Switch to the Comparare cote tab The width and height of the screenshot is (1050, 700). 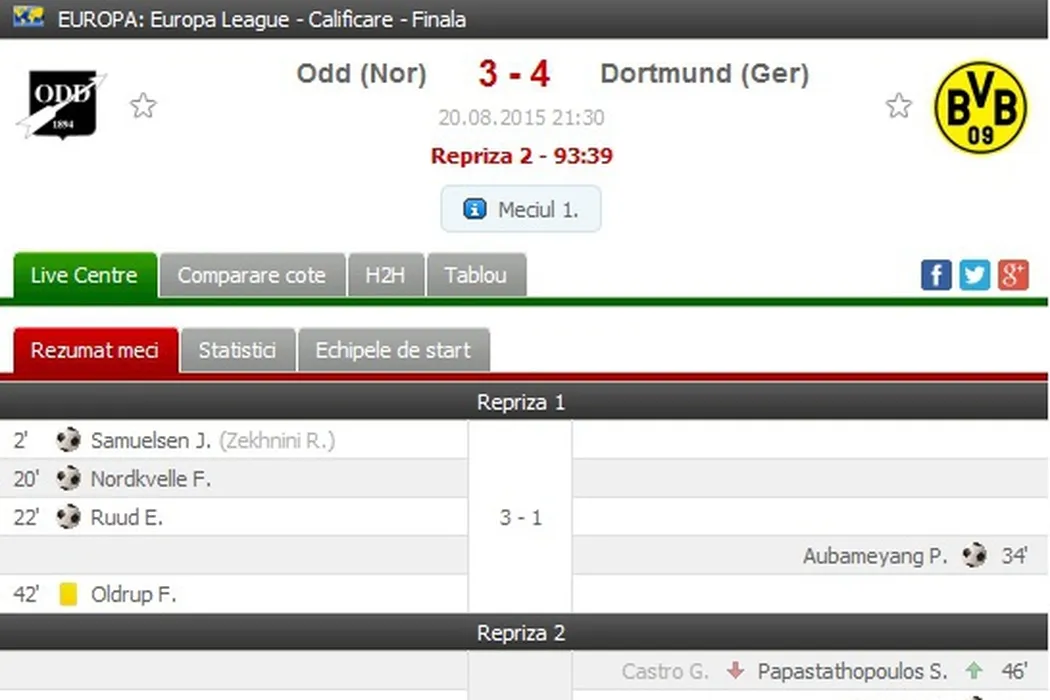[251, 276]
